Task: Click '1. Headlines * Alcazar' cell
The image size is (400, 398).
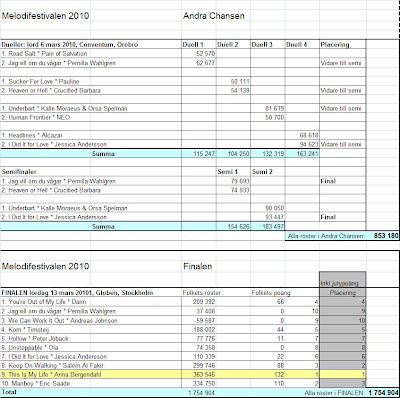Action: pos(32,135)
